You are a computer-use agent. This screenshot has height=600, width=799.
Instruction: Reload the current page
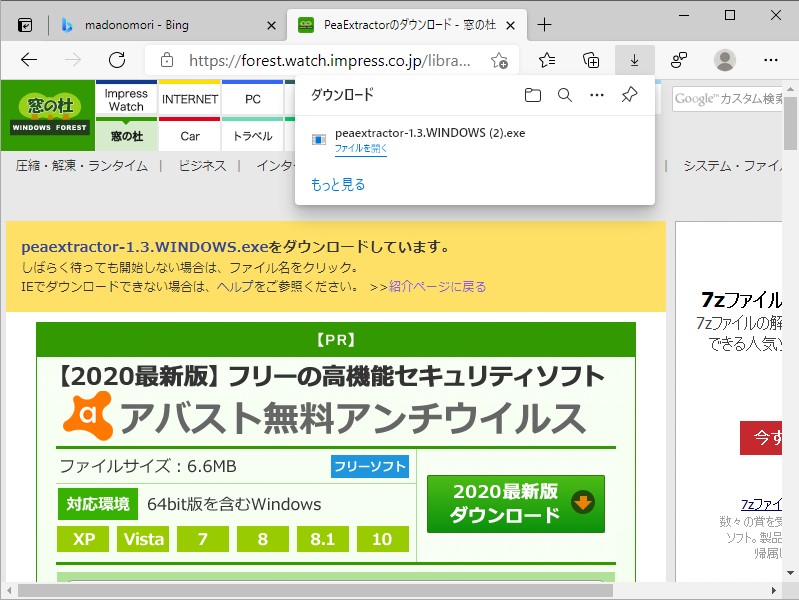coord(117,60)
